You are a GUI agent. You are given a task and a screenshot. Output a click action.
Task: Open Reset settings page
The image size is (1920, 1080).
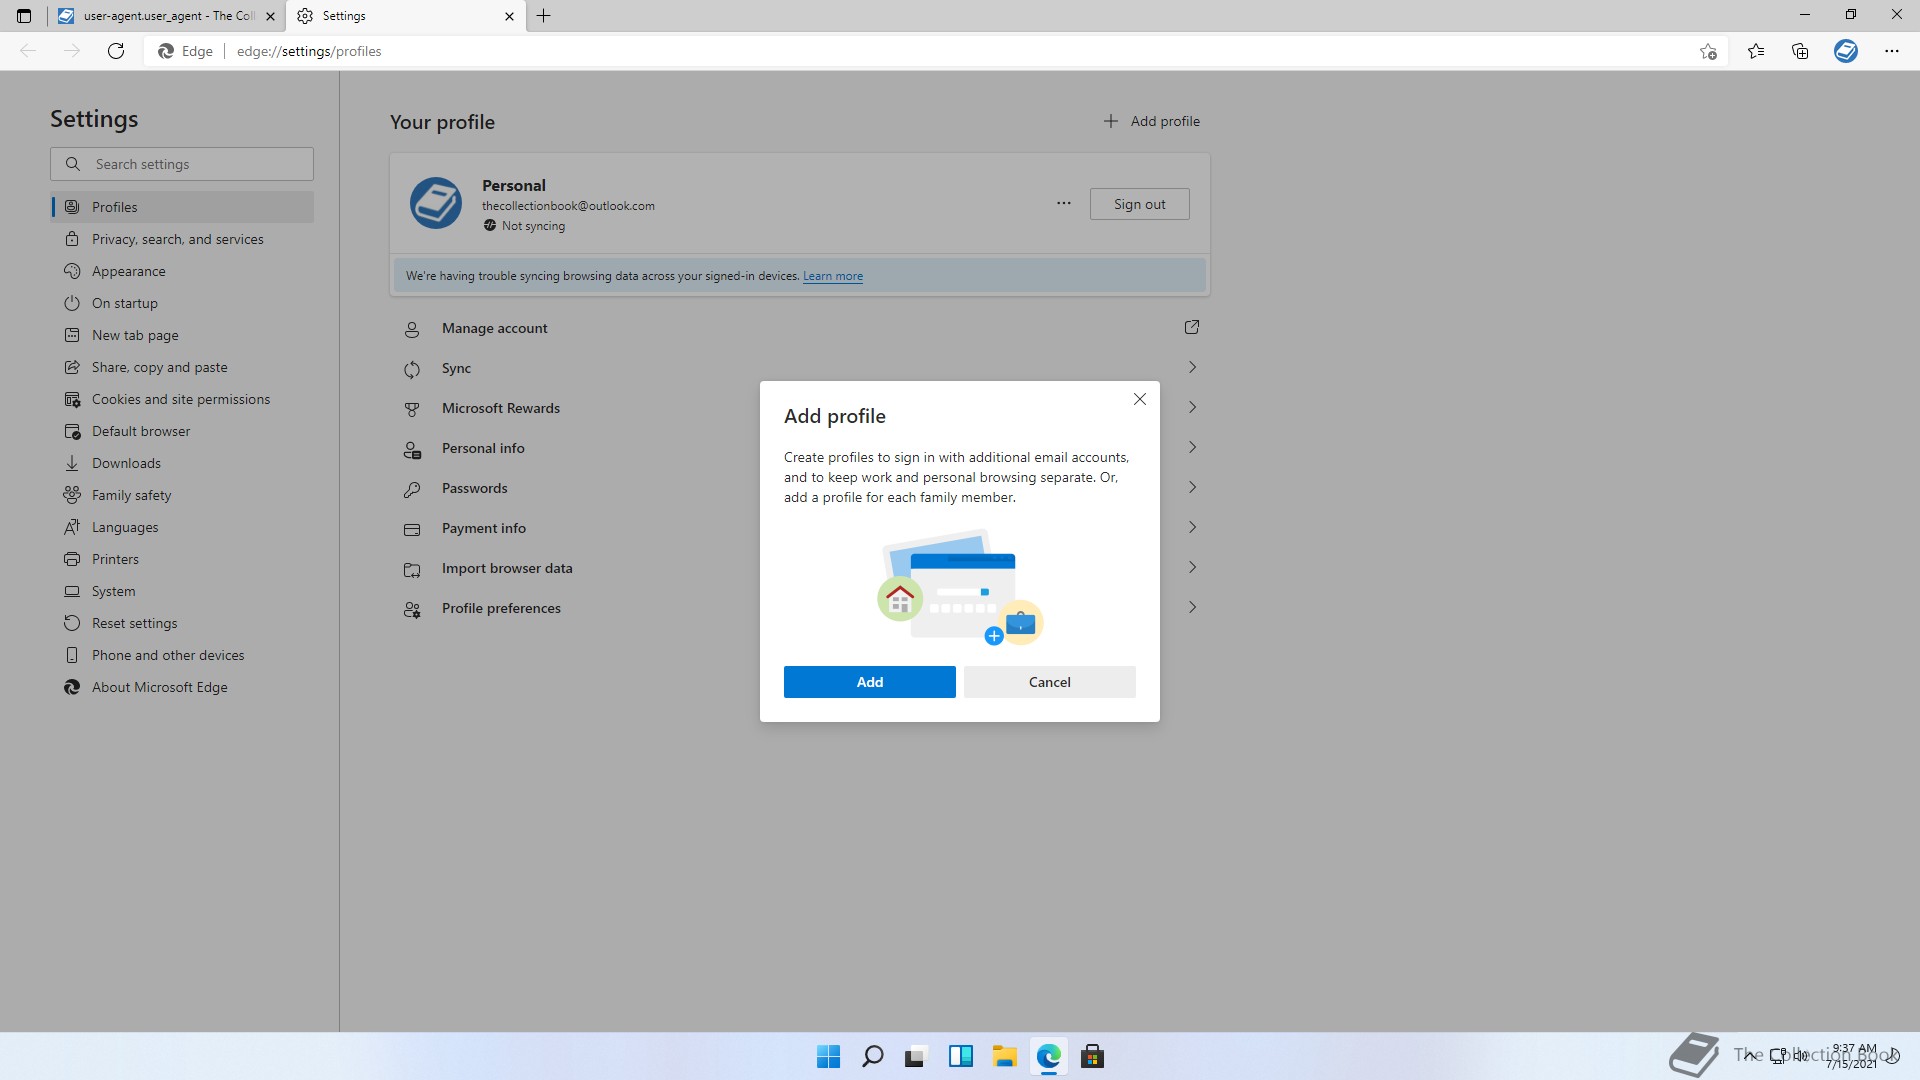(x=182, y=623)
